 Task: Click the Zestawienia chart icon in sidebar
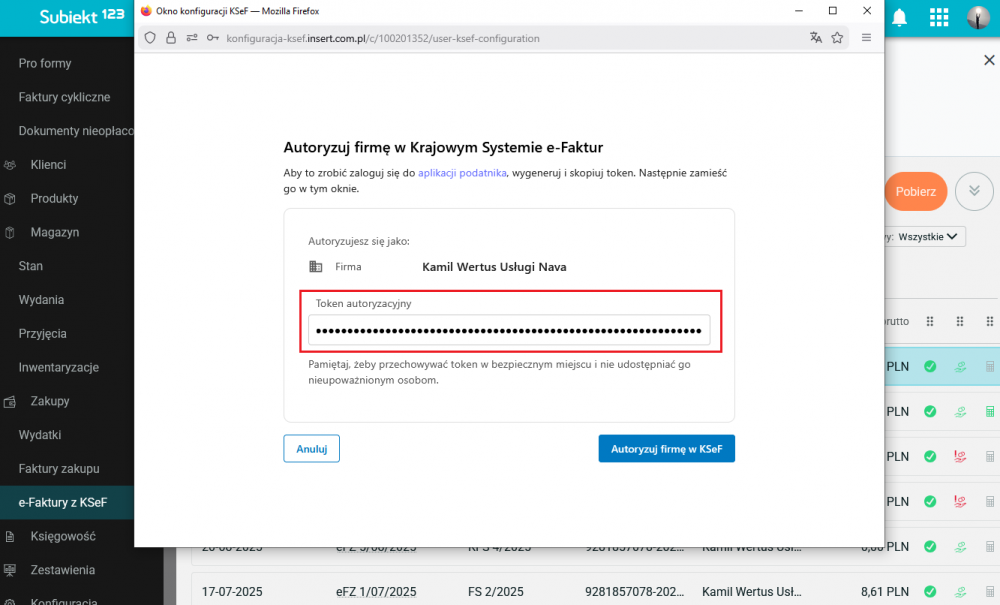coord(10,571)
